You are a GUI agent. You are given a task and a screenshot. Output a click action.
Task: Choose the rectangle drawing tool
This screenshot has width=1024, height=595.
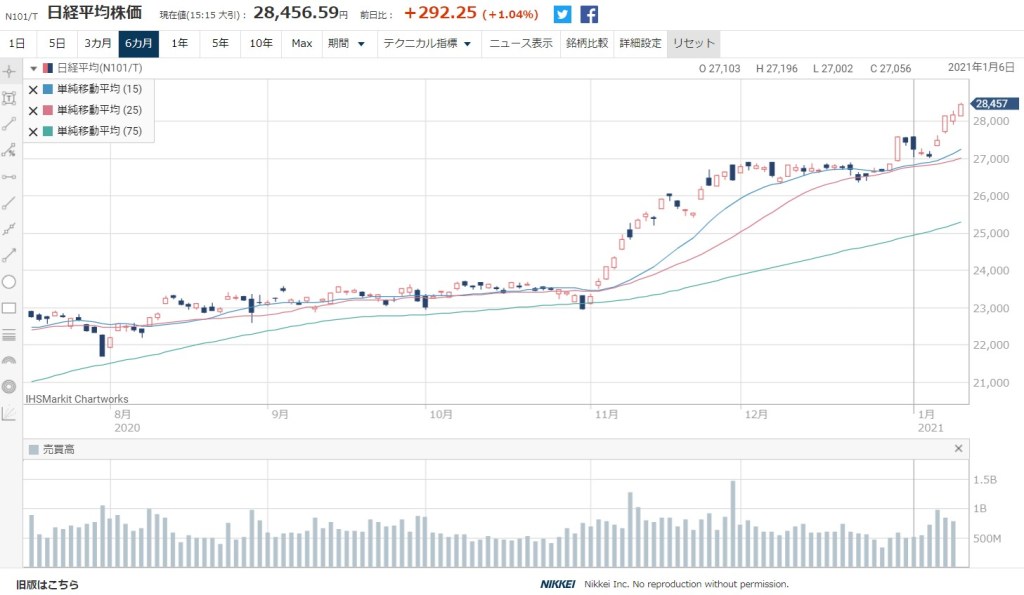(x=10, y=308)
